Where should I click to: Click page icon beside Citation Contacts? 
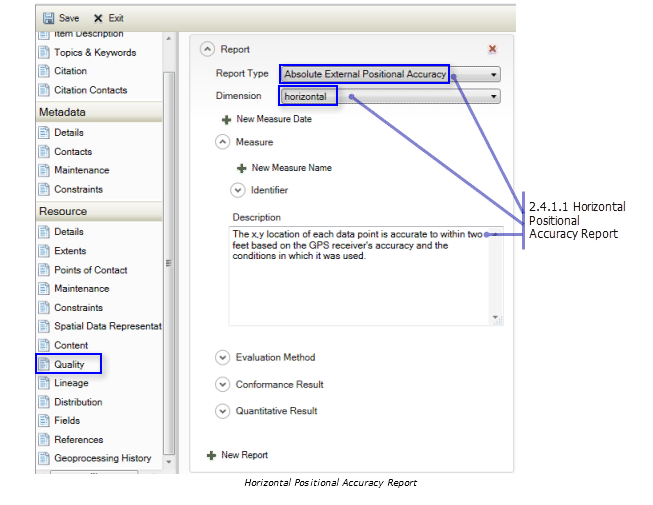(x=44, y=90)
